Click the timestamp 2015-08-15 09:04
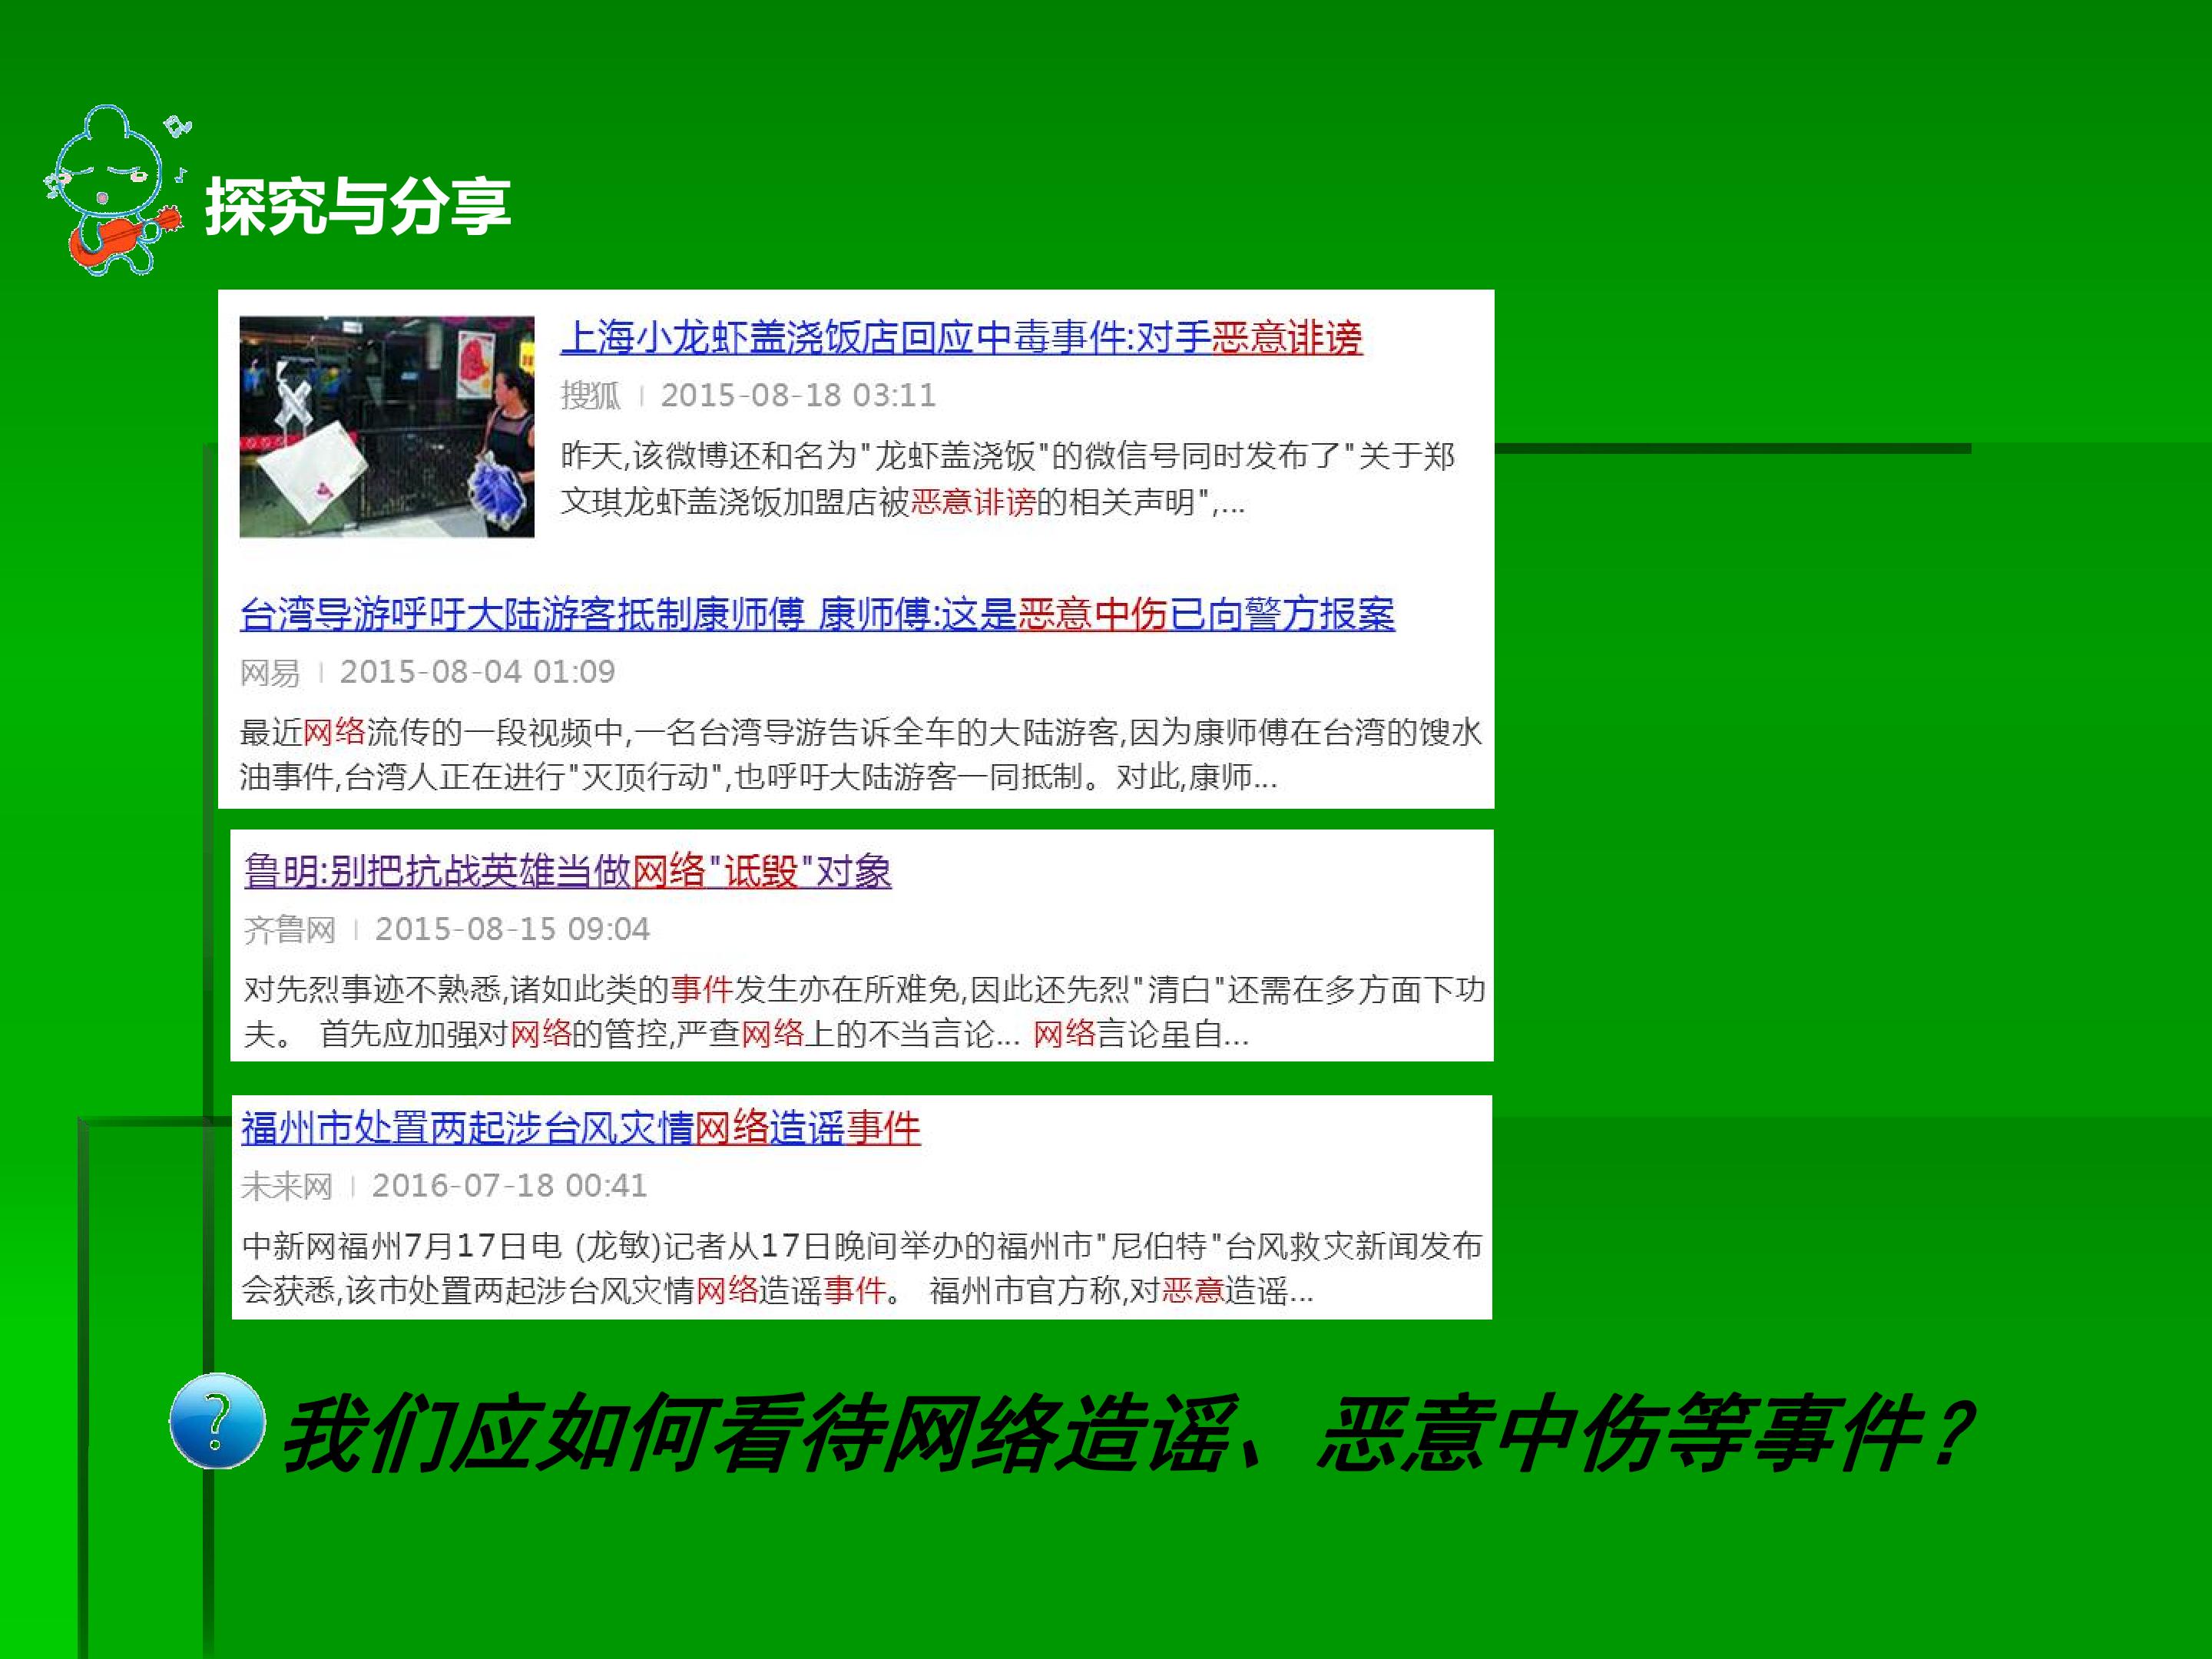This screenshot has height=1659, width=2212. click(512, 930)
